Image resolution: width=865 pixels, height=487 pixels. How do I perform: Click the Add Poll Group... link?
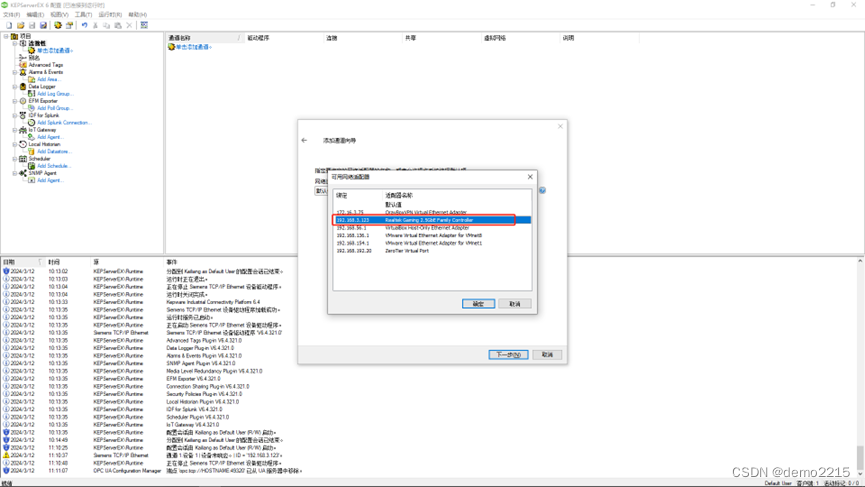pos(54,108)
